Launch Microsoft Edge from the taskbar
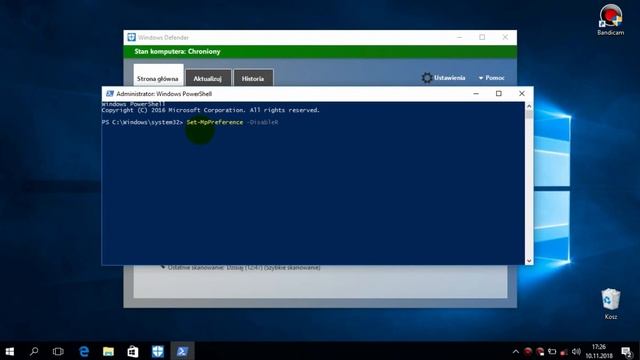This screenshot has height=360, width=640. pos(84,351)
